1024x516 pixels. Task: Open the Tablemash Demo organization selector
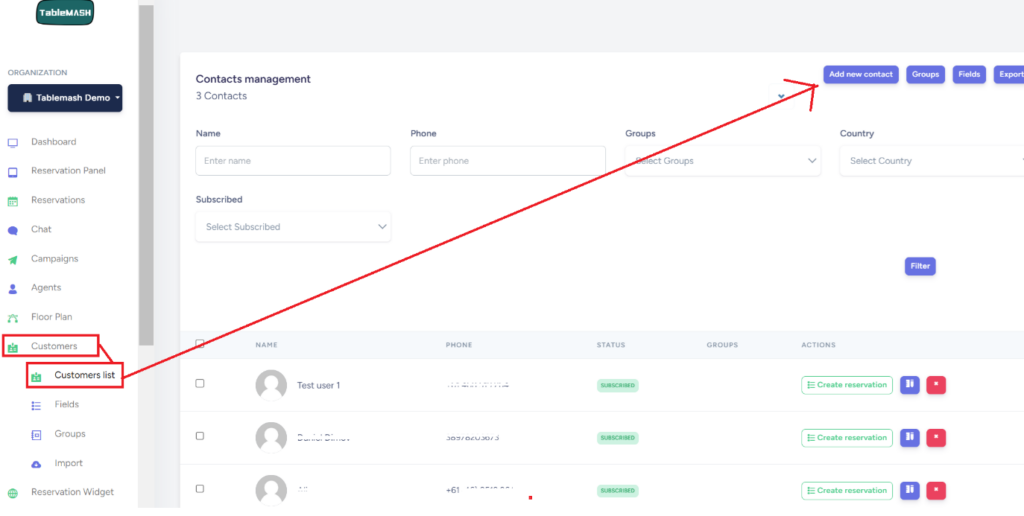pyautogui.click(x=65, y=98)
